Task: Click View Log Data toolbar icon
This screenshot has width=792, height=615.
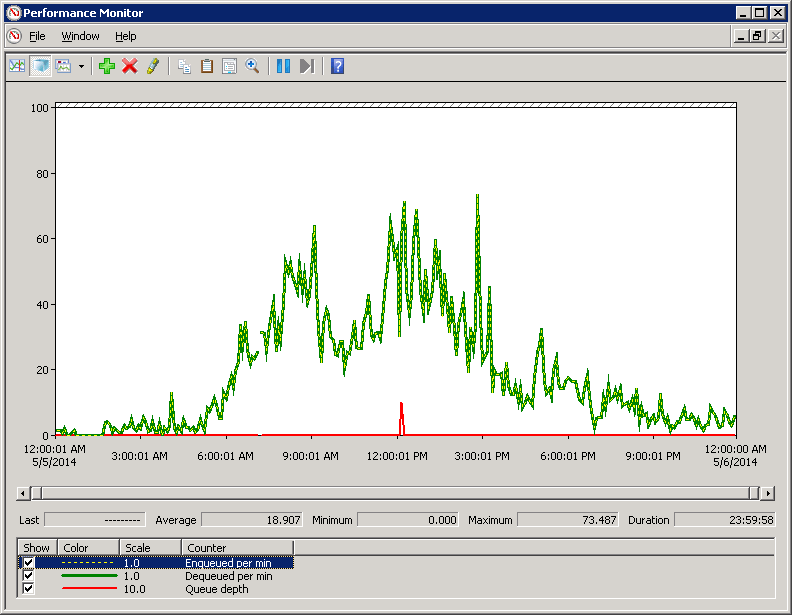Action: click(x=40, y=66)
